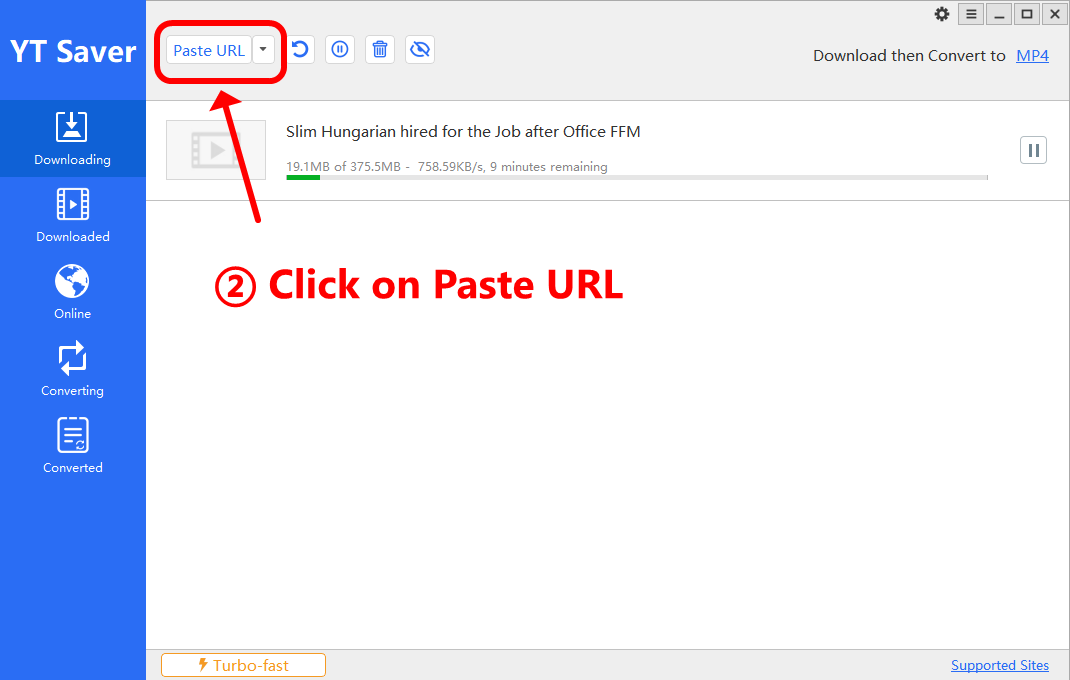This screenshot has height=680, width=1070.
Task: Click the video thumbnail placeholder
Action: (x=216, y=150)
